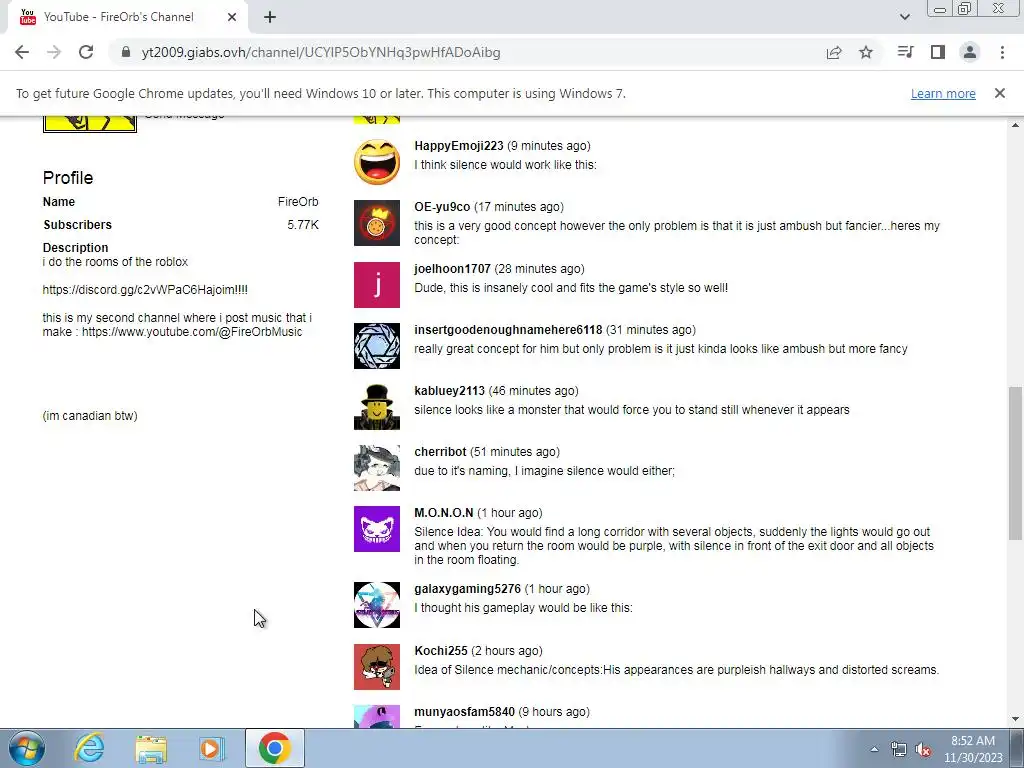This screenshot has width=1024, height=768.
Task: Click the padlock site info icon
Action: coord(126,52)
